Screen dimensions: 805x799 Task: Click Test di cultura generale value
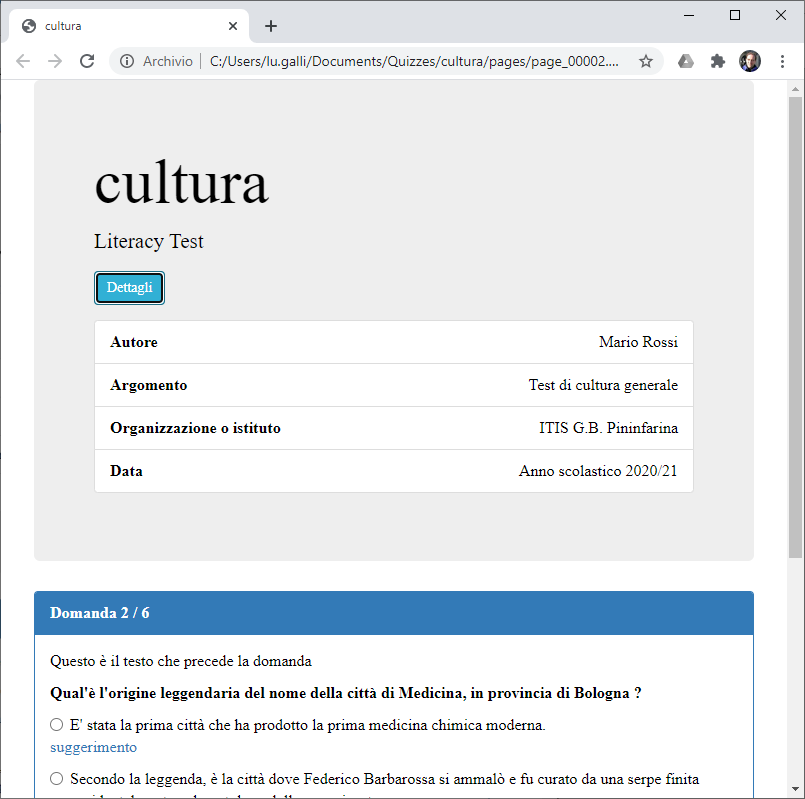pyautogui.click(x=603, y=385)
